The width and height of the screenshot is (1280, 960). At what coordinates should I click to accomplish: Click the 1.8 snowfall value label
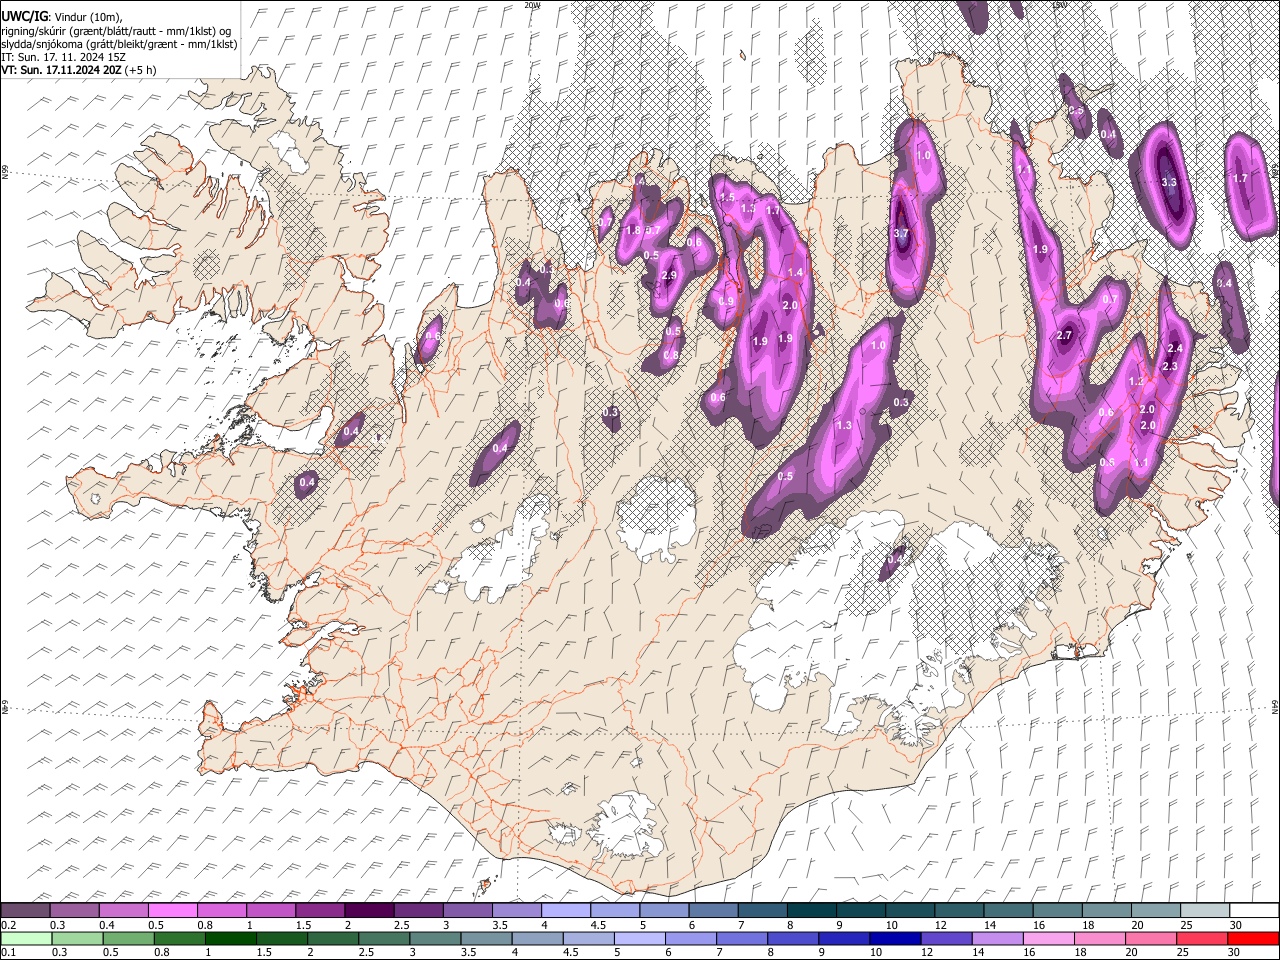coord(632,231)
